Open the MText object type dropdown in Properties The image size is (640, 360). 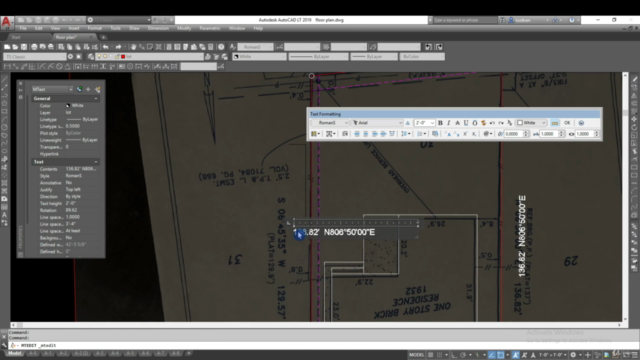(x=52, y=89)
